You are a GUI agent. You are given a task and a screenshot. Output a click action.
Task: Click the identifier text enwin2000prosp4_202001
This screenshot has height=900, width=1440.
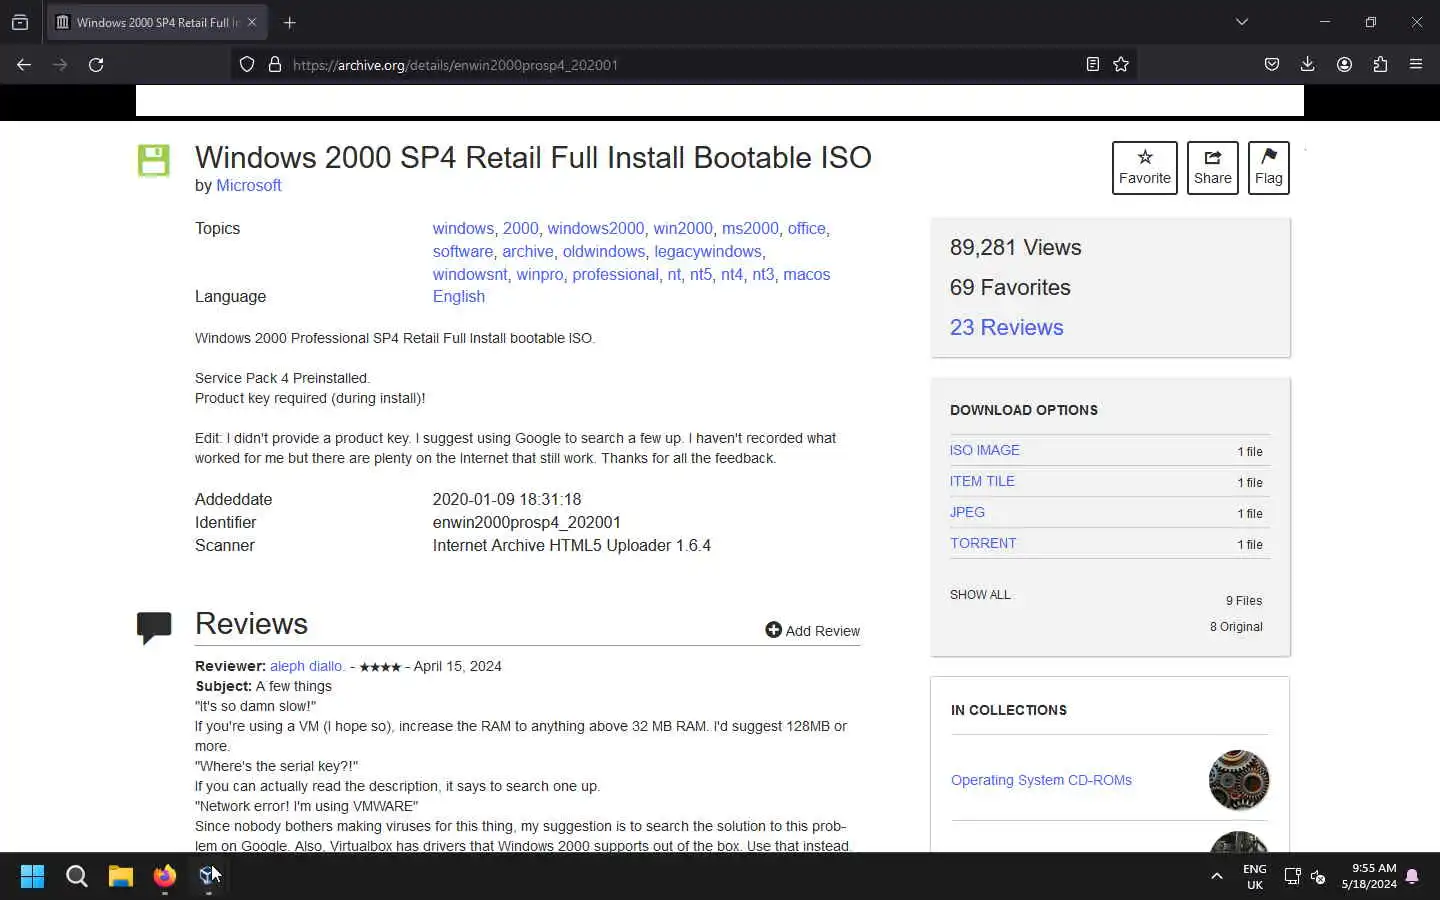pos(527,522)
